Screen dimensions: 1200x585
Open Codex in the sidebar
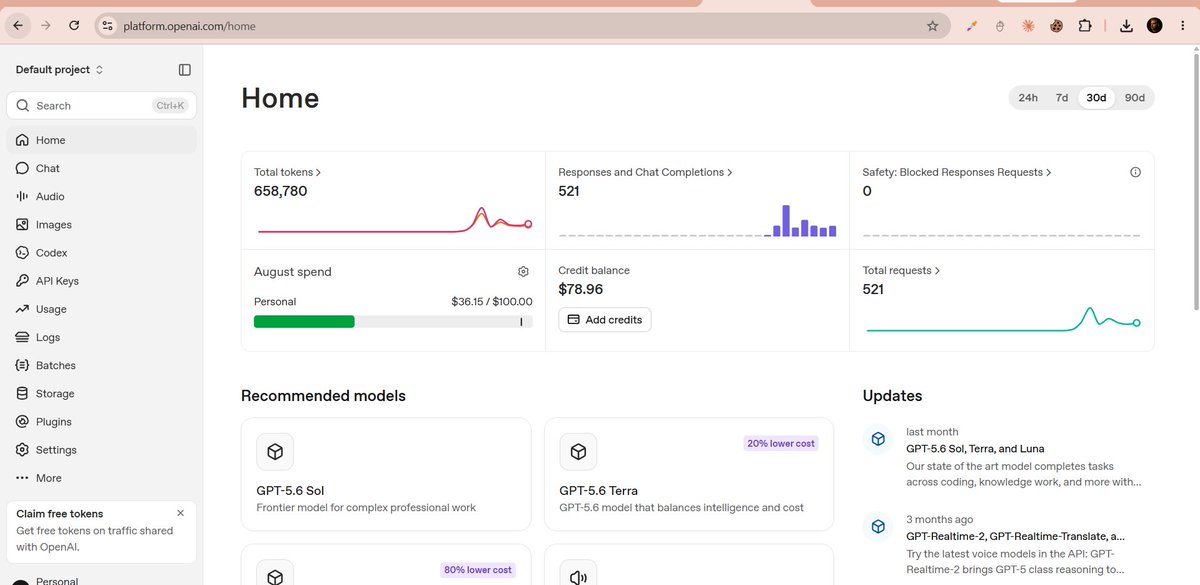[x=102, y=253]
